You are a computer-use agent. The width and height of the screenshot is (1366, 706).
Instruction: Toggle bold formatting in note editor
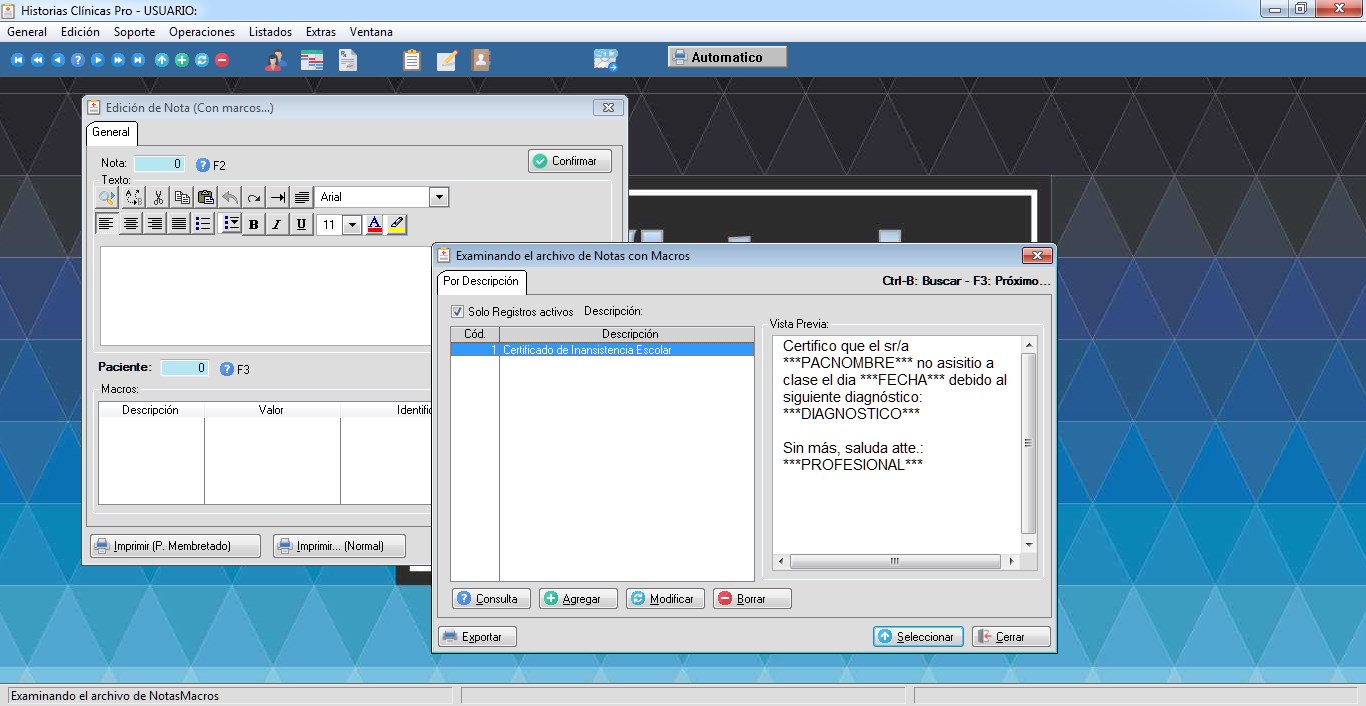254,225
